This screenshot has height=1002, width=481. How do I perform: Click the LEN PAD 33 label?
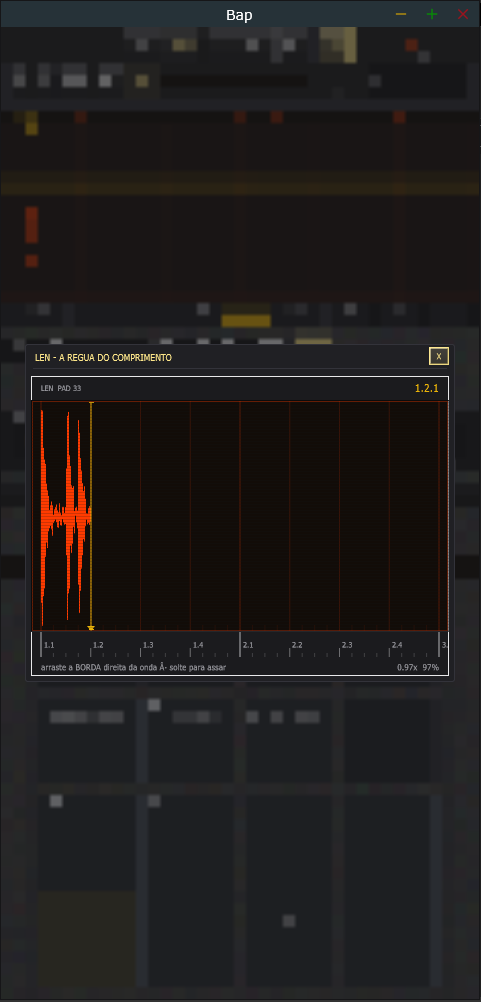[x=61, y=388]
